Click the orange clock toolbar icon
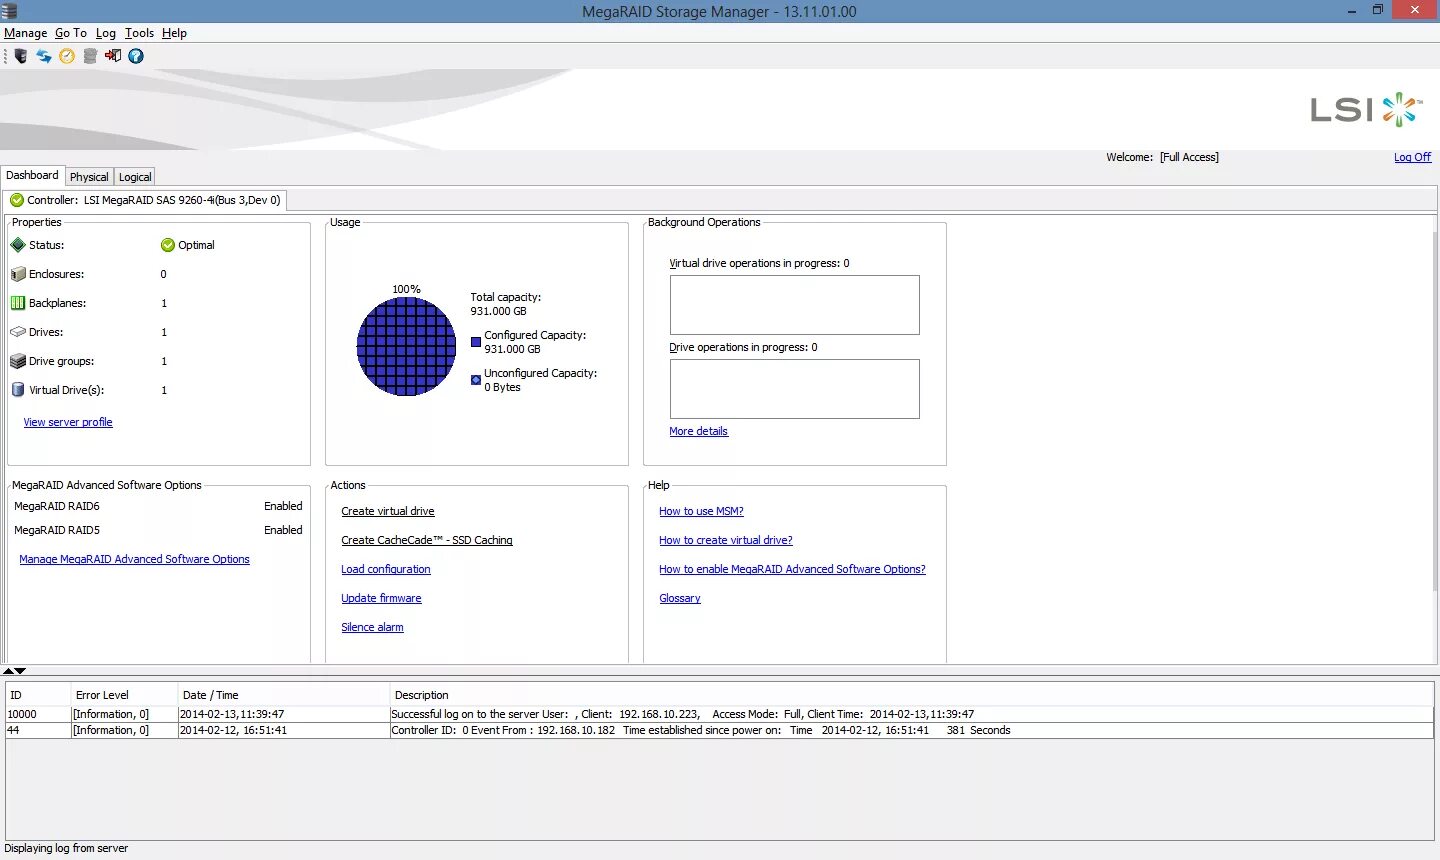The image size is (1440, 860). pos(67,56)
